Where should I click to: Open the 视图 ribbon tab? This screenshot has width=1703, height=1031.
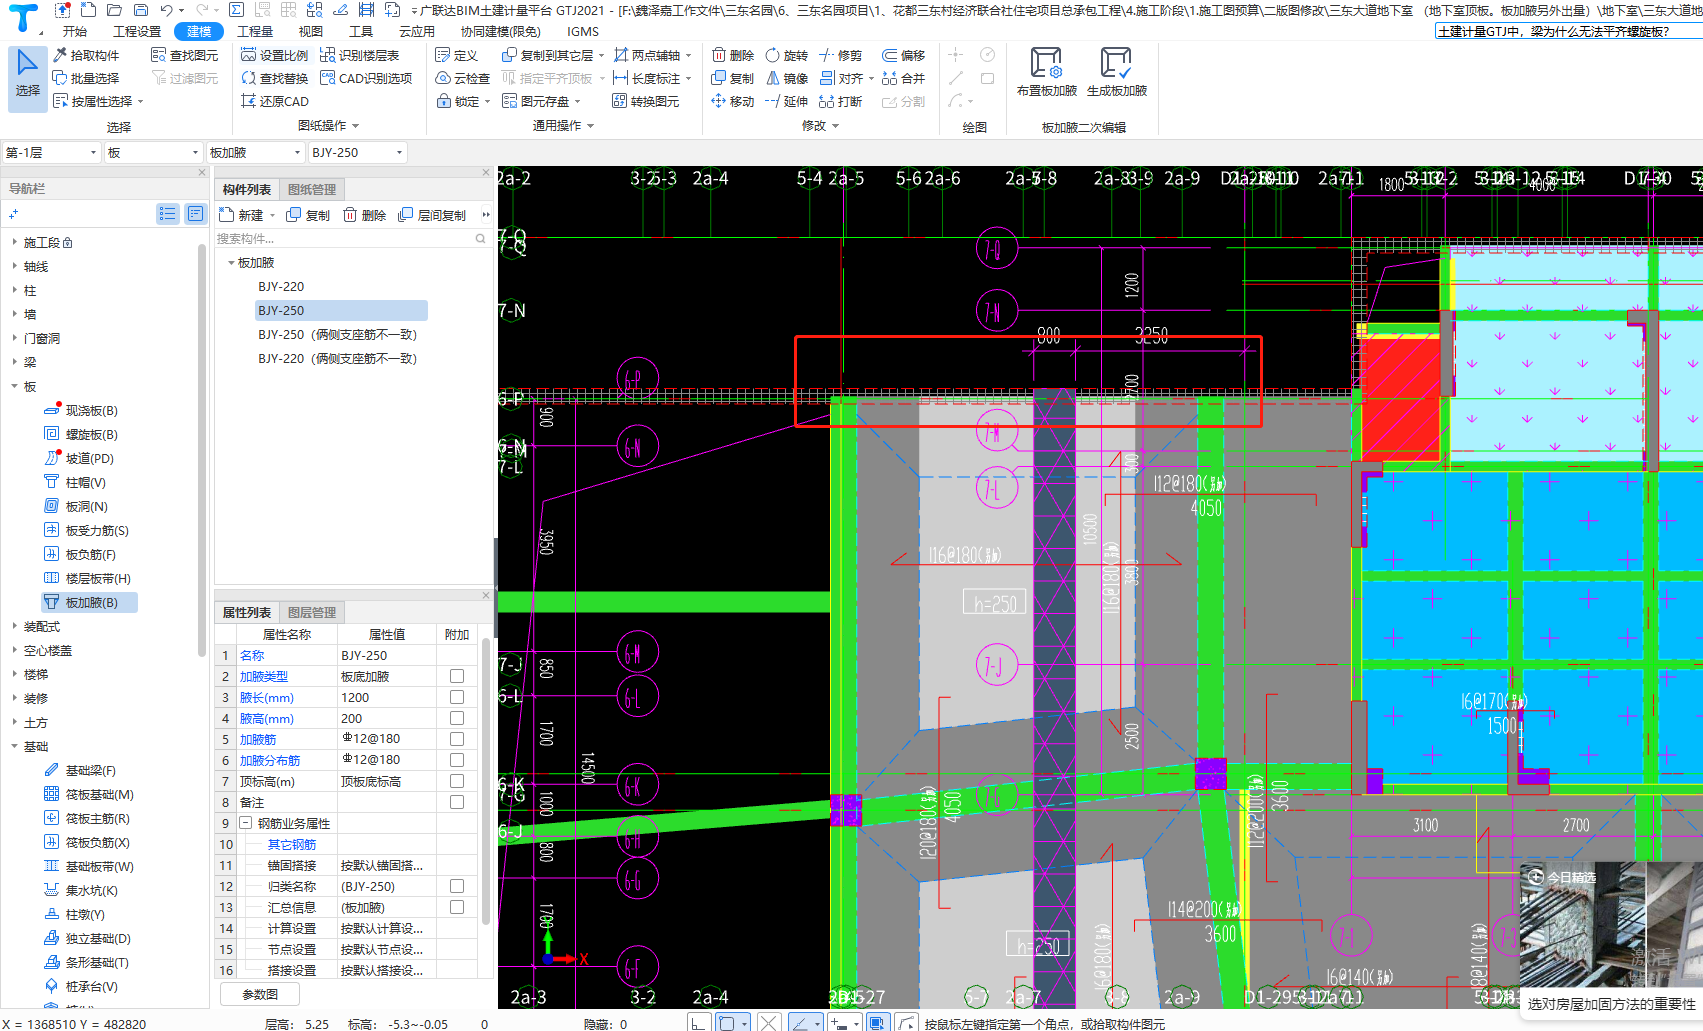tap(311, 31)
